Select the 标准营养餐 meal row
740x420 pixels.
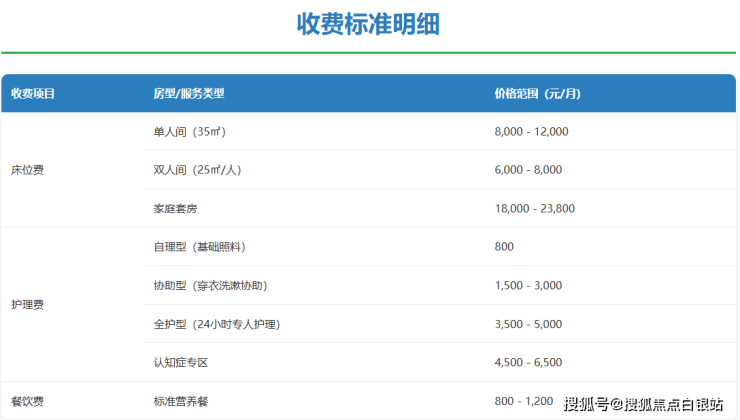[180, 401]
